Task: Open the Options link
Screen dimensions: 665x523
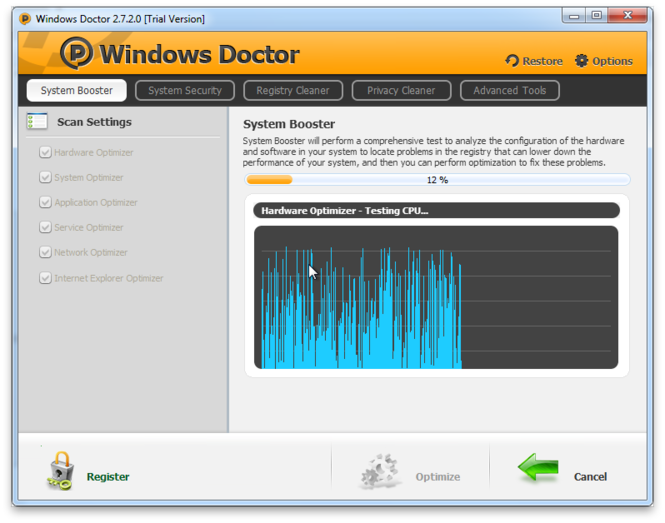Action: (x=612, y=62)
